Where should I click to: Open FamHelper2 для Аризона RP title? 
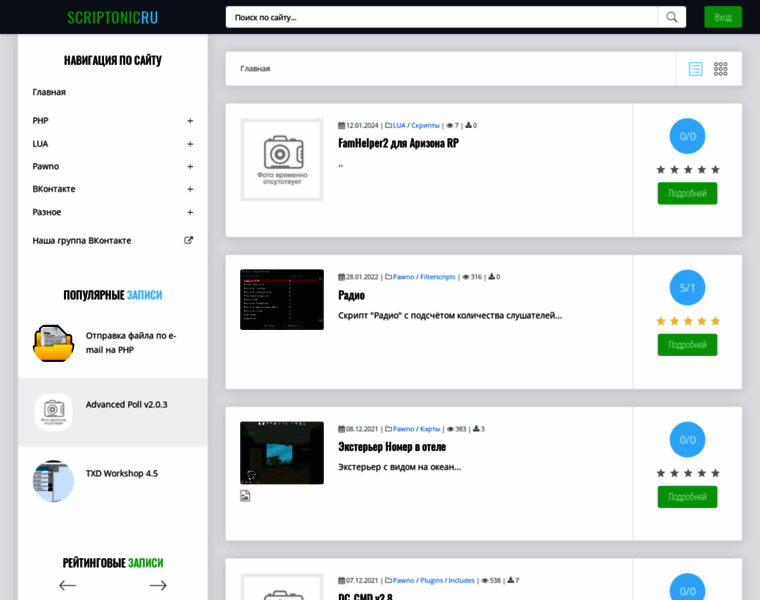coord(398,143)
